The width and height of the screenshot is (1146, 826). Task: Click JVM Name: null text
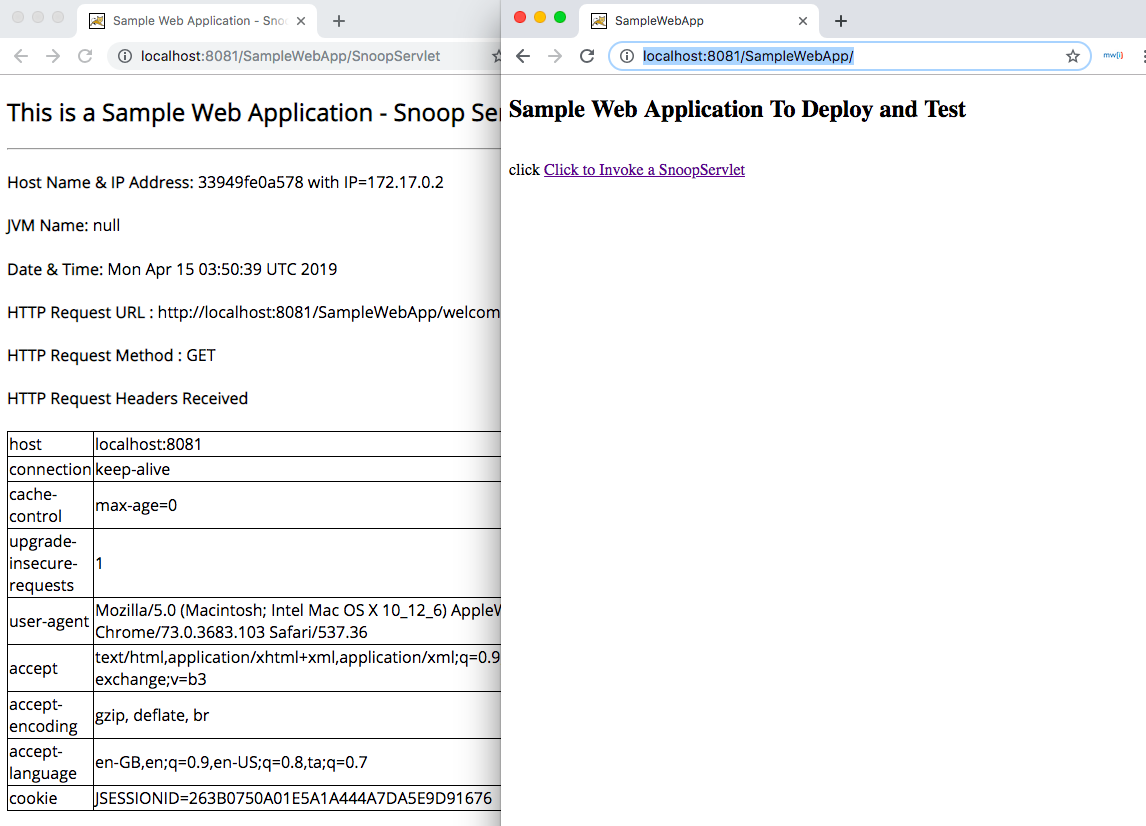tap(64, 225)
